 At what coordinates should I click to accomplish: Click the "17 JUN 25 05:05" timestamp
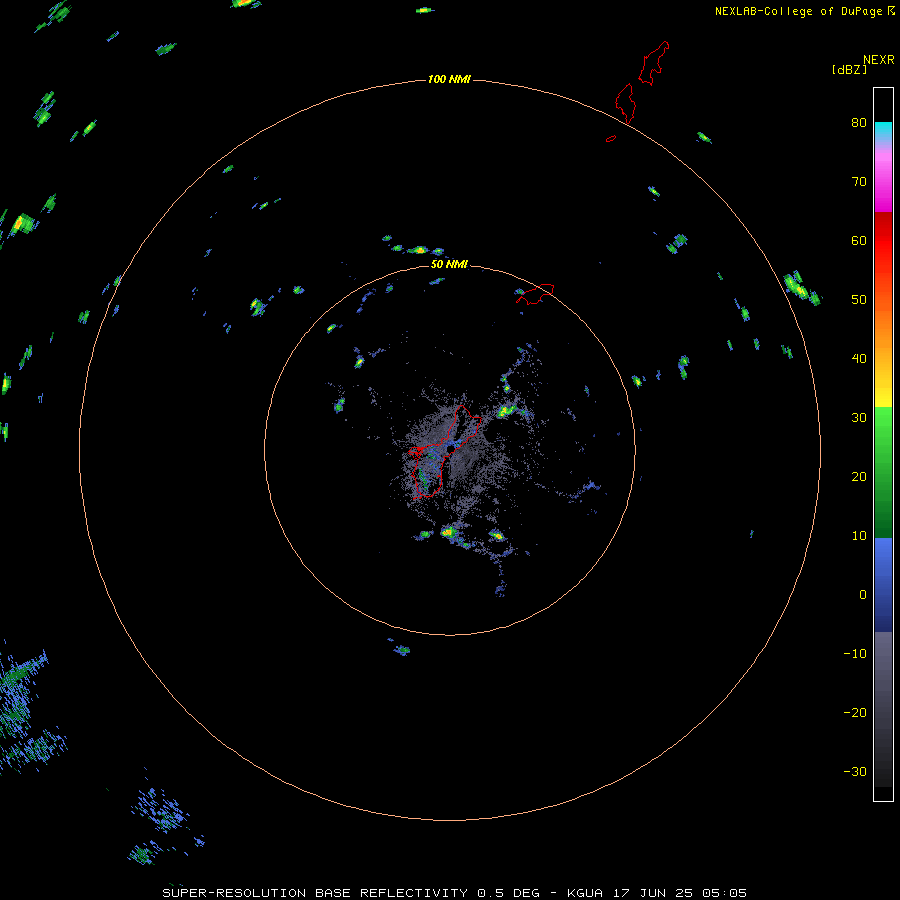(x=680, y=893)
